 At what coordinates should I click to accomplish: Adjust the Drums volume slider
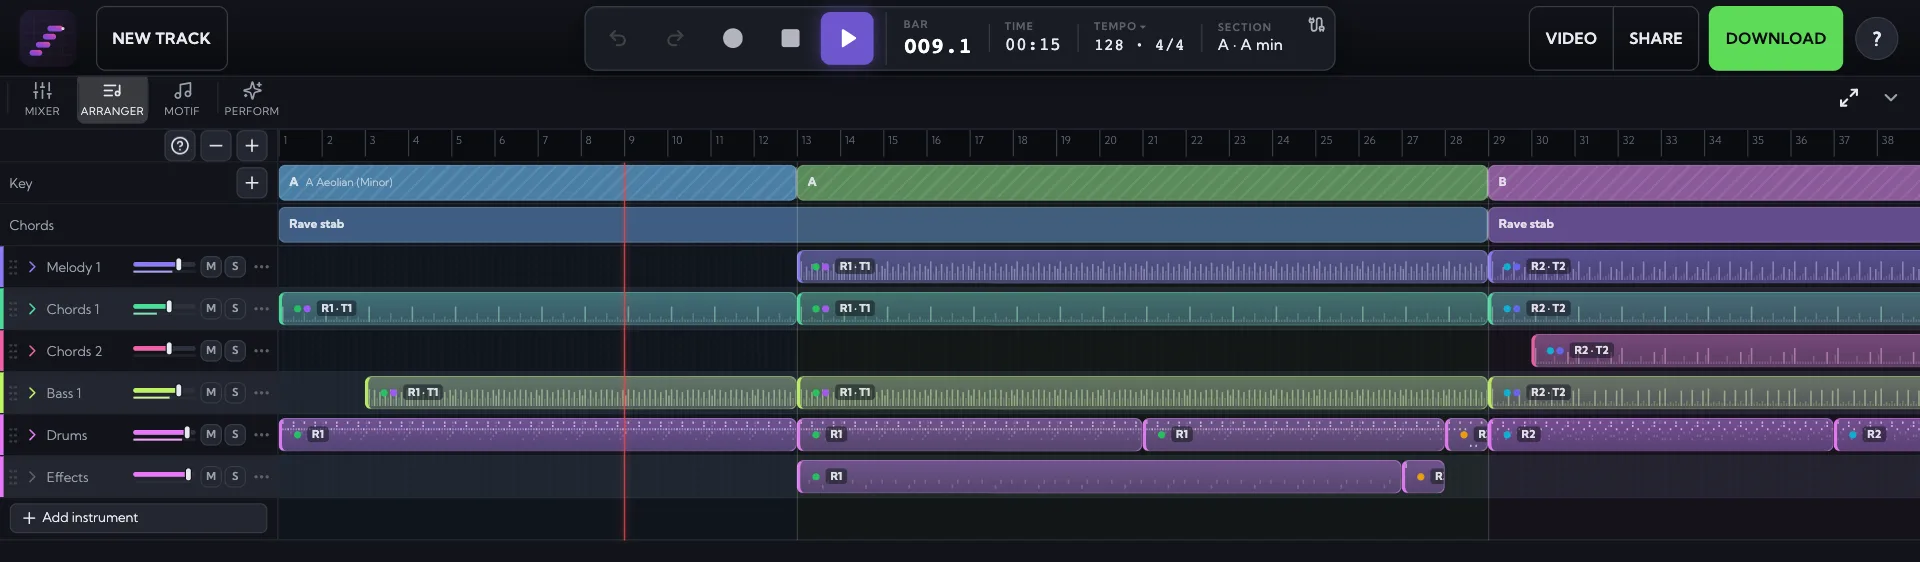pyautogui.click(x=162, y=434)
